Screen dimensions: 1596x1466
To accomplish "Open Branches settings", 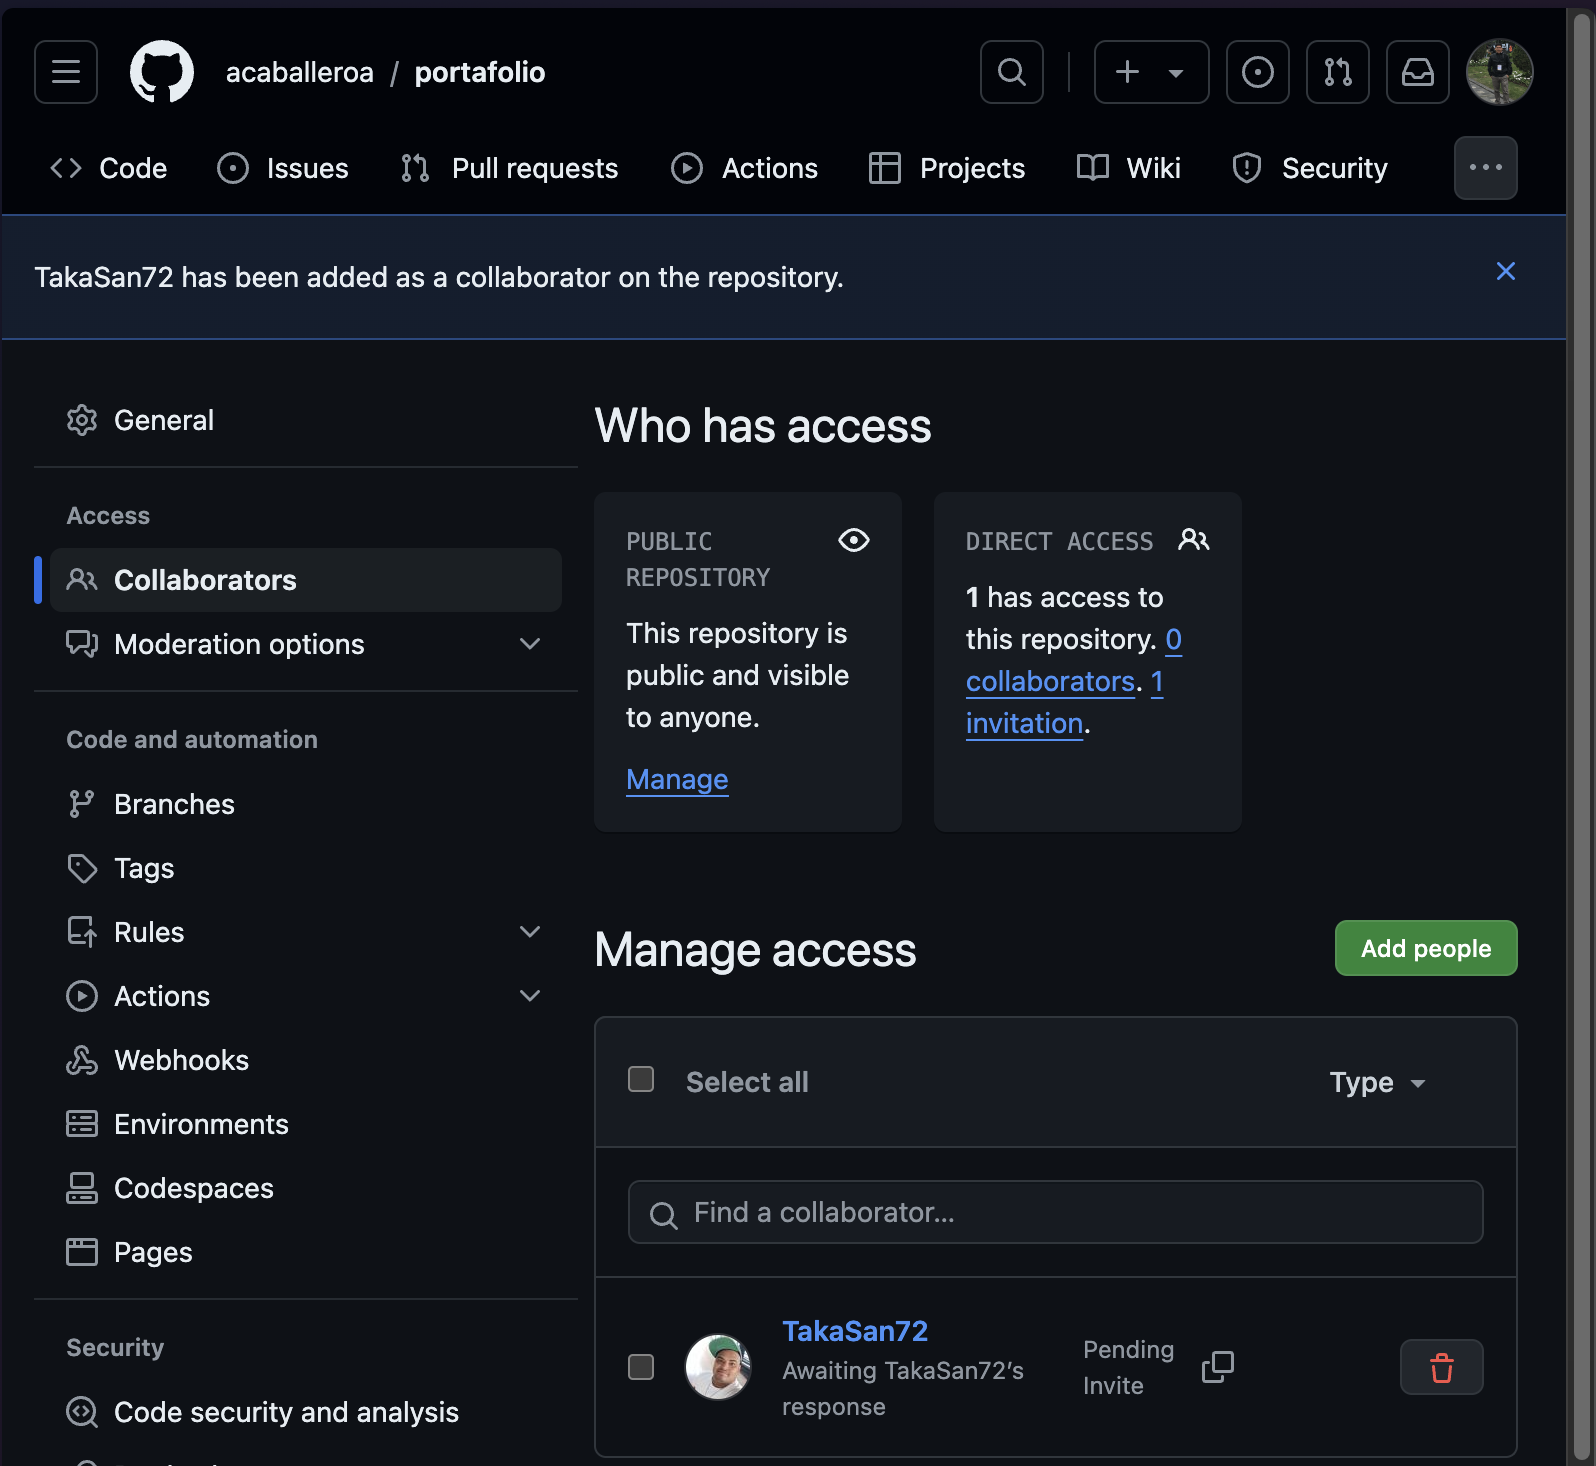I will click(x=306, y=804).
